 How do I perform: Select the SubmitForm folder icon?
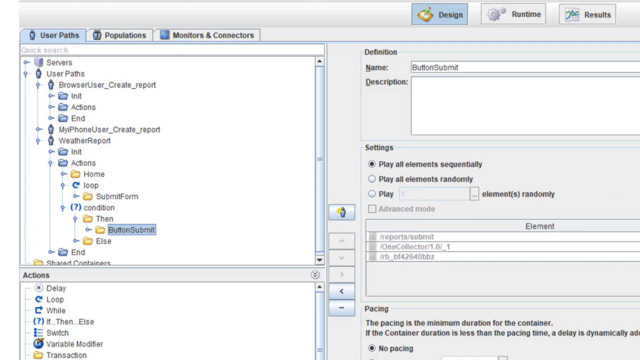[x=88, y=196]
